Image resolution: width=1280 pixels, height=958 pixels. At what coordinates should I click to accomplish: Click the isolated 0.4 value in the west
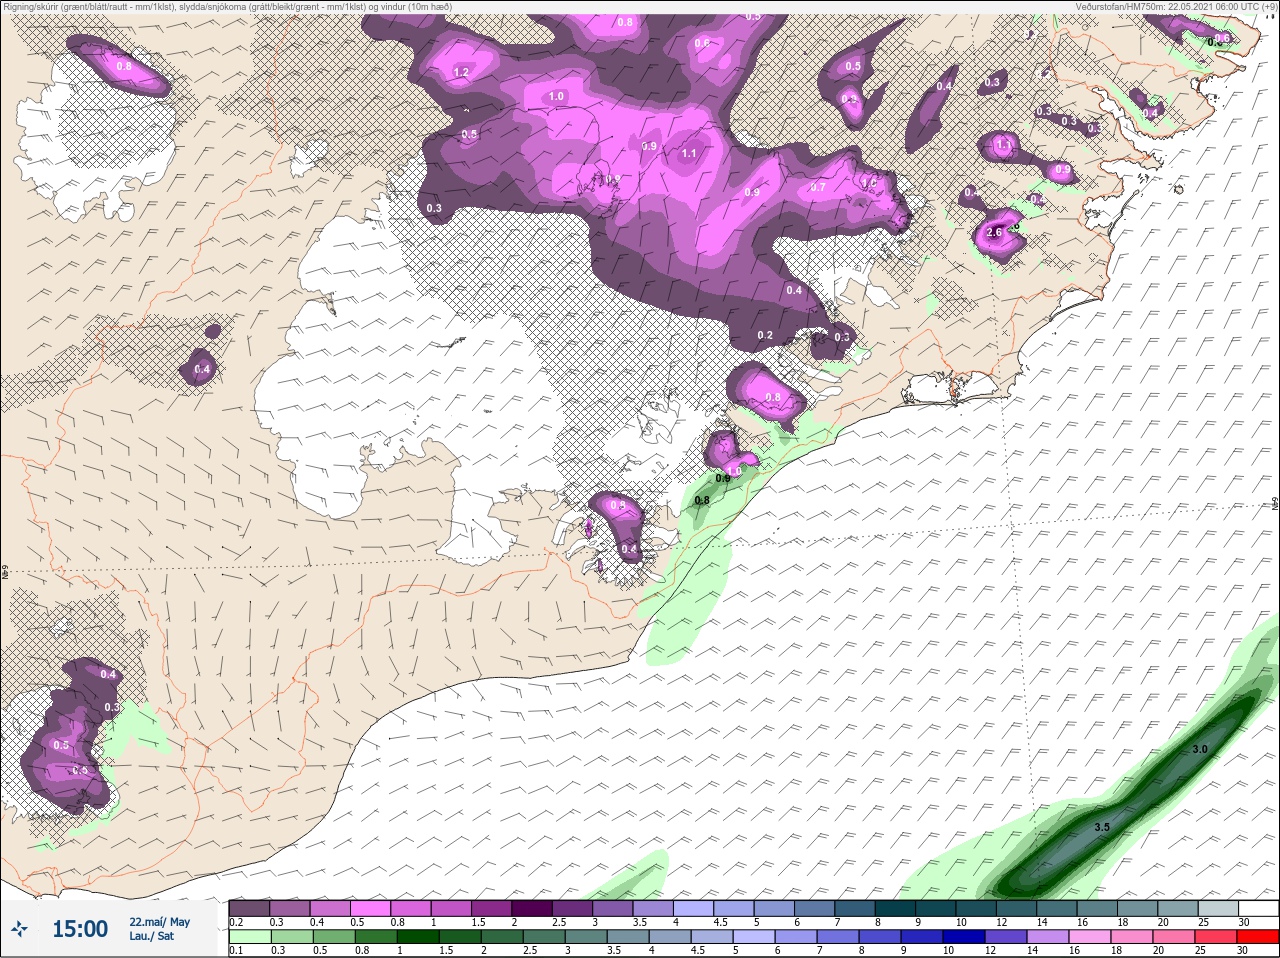pyautogui.click(x=202, y=369)
